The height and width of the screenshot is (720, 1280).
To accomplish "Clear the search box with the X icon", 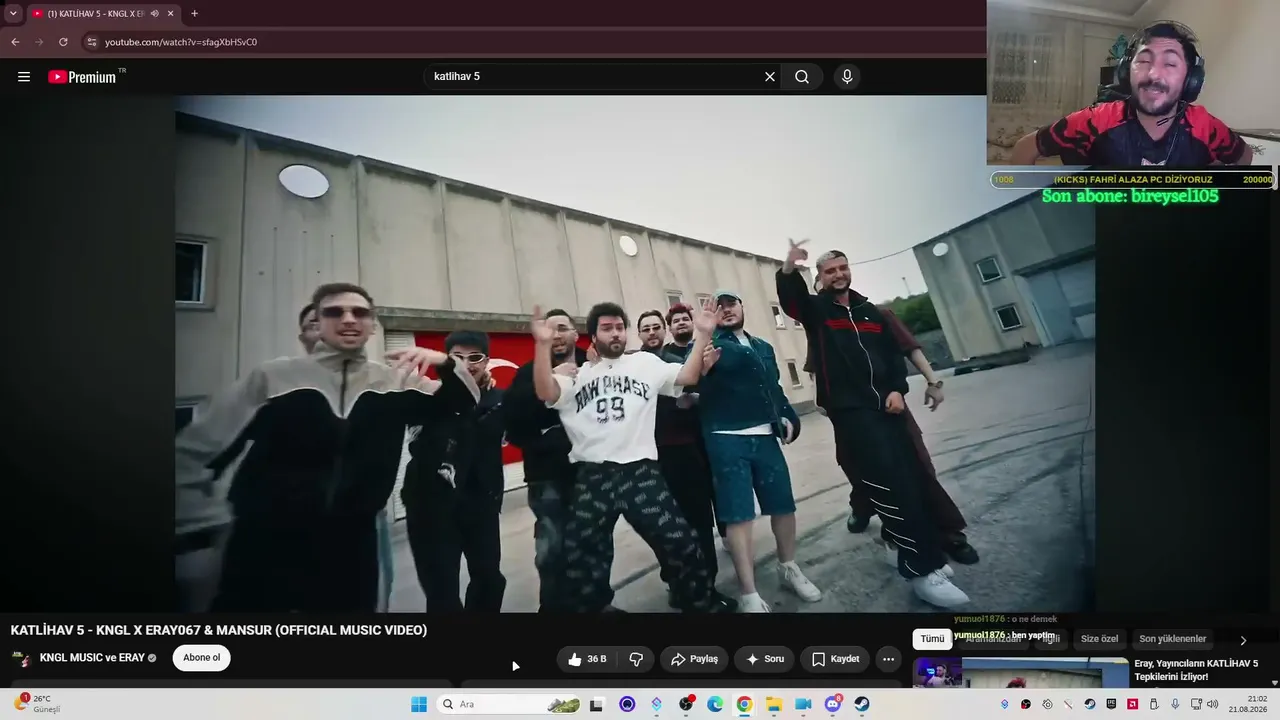I will click(x=770, y=77).
